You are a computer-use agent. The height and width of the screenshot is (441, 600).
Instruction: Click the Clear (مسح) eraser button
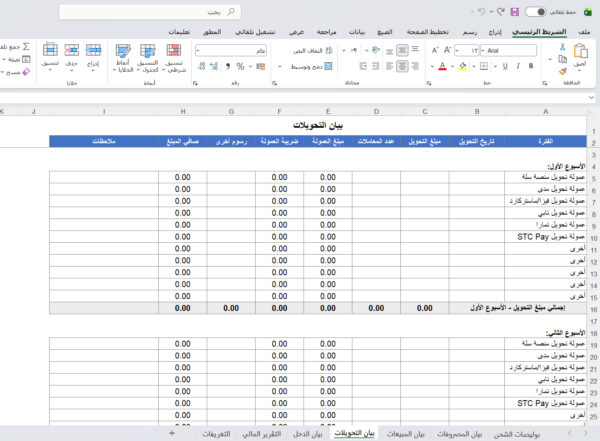(16, 72)
